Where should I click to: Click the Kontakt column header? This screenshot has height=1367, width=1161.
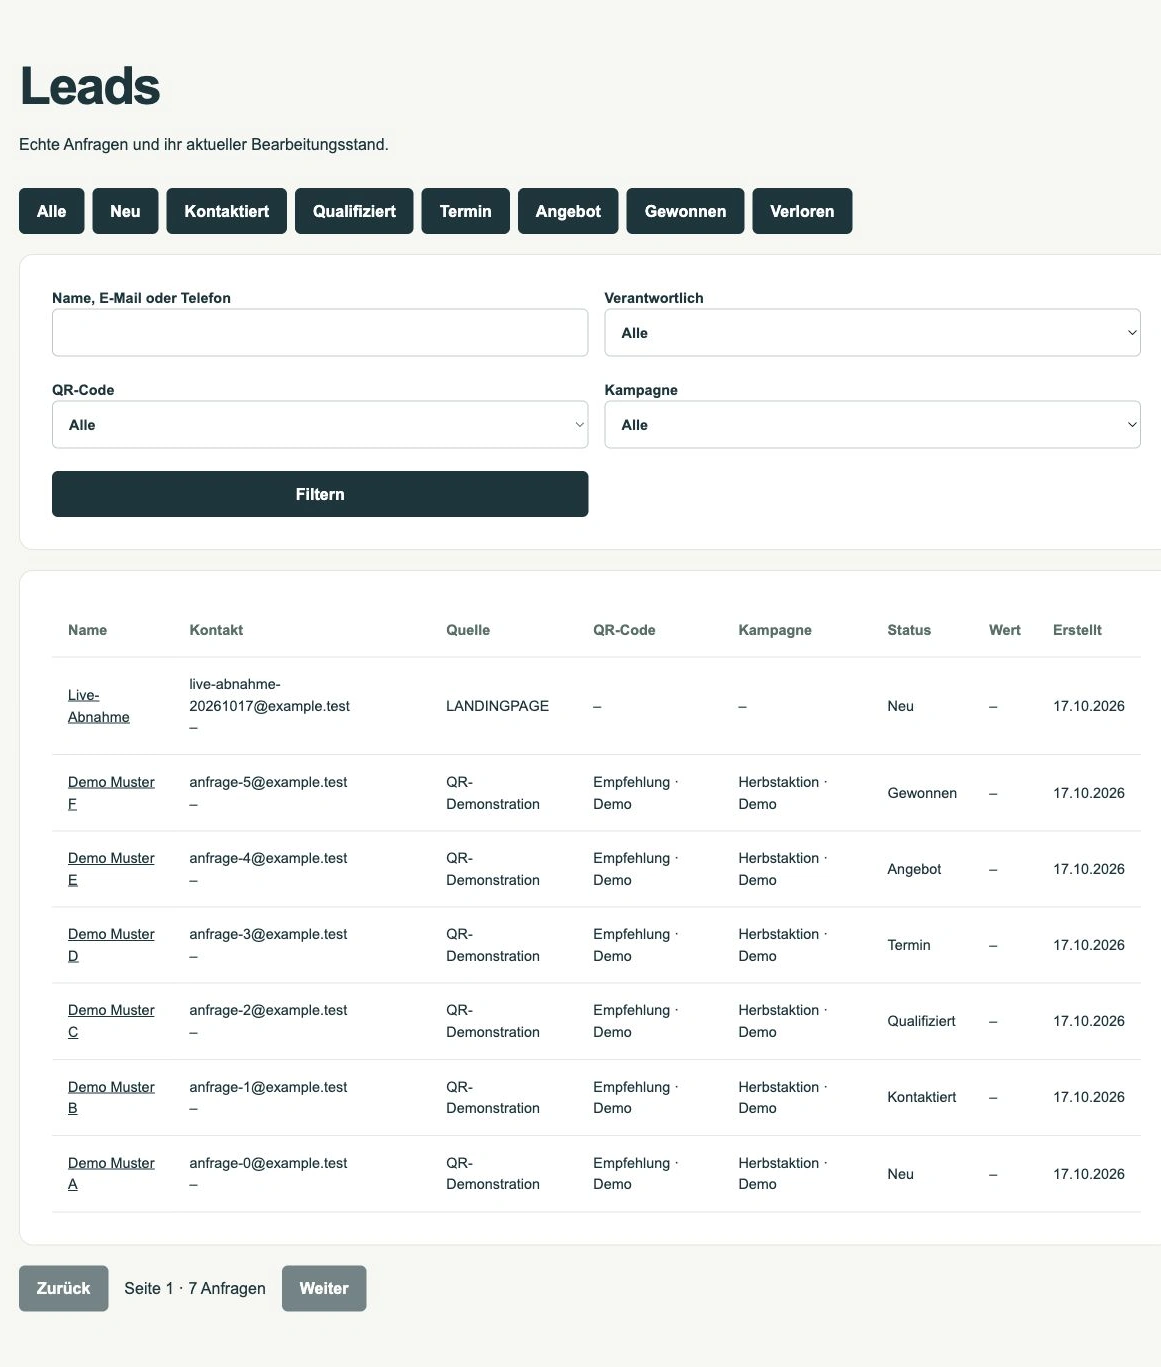[x=216, y=630]
